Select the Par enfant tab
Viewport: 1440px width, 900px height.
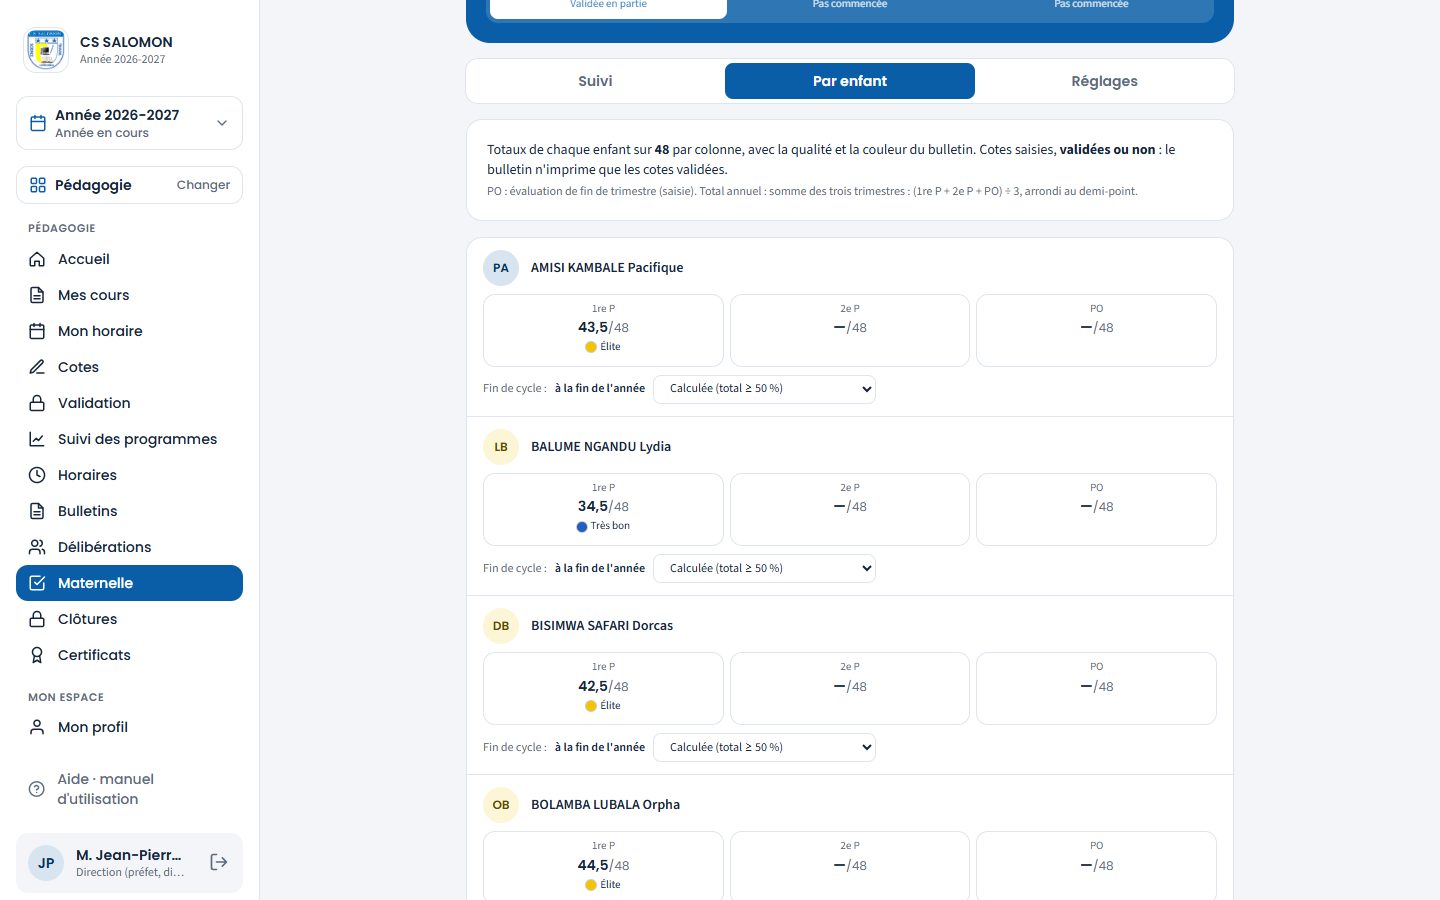coord(850,81)
